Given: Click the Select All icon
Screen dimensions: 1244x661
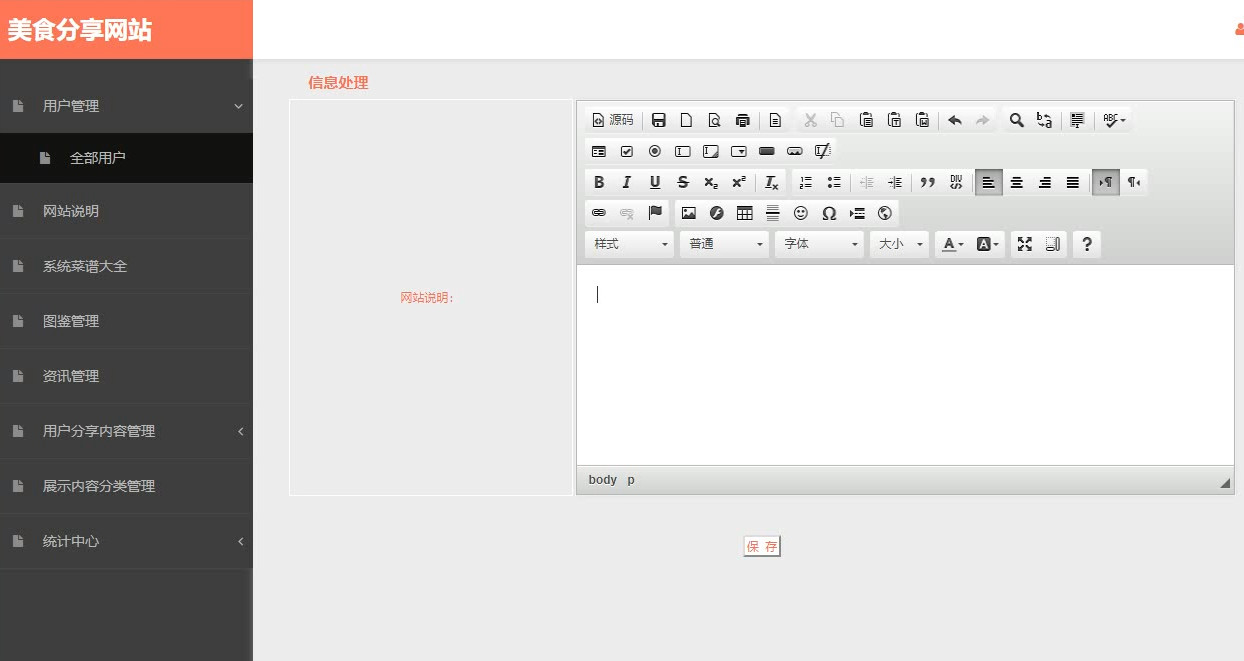Looking at the screenshot, I should point(1077,120).
